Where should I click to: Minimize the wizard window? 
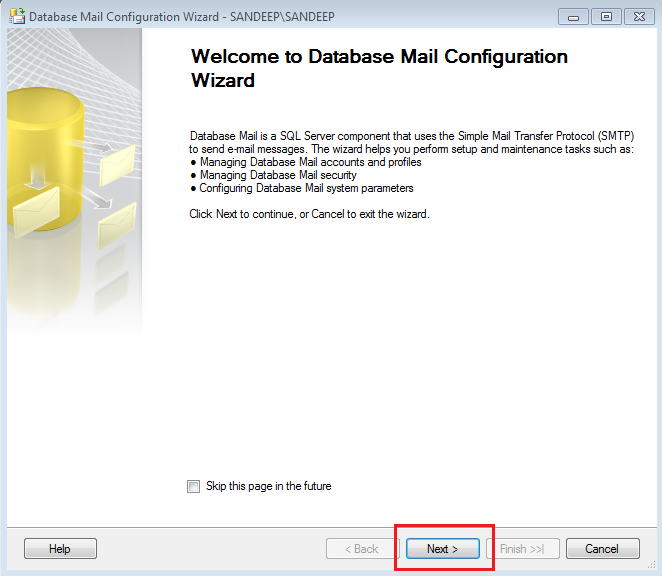[x=573, y=16]
